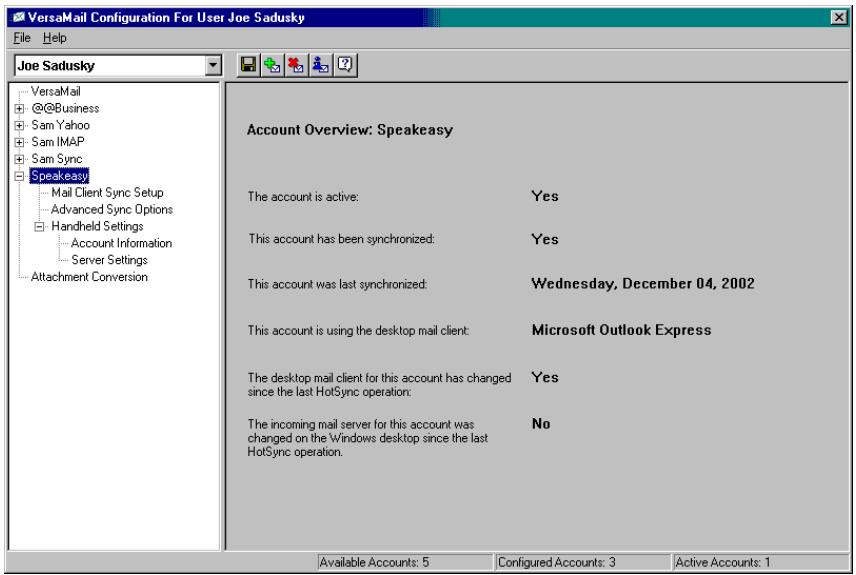The width and height of the screenshot is (856, 575).
Task: Click the Account Overview: Speakeasy heading
Action: point(350,130)
